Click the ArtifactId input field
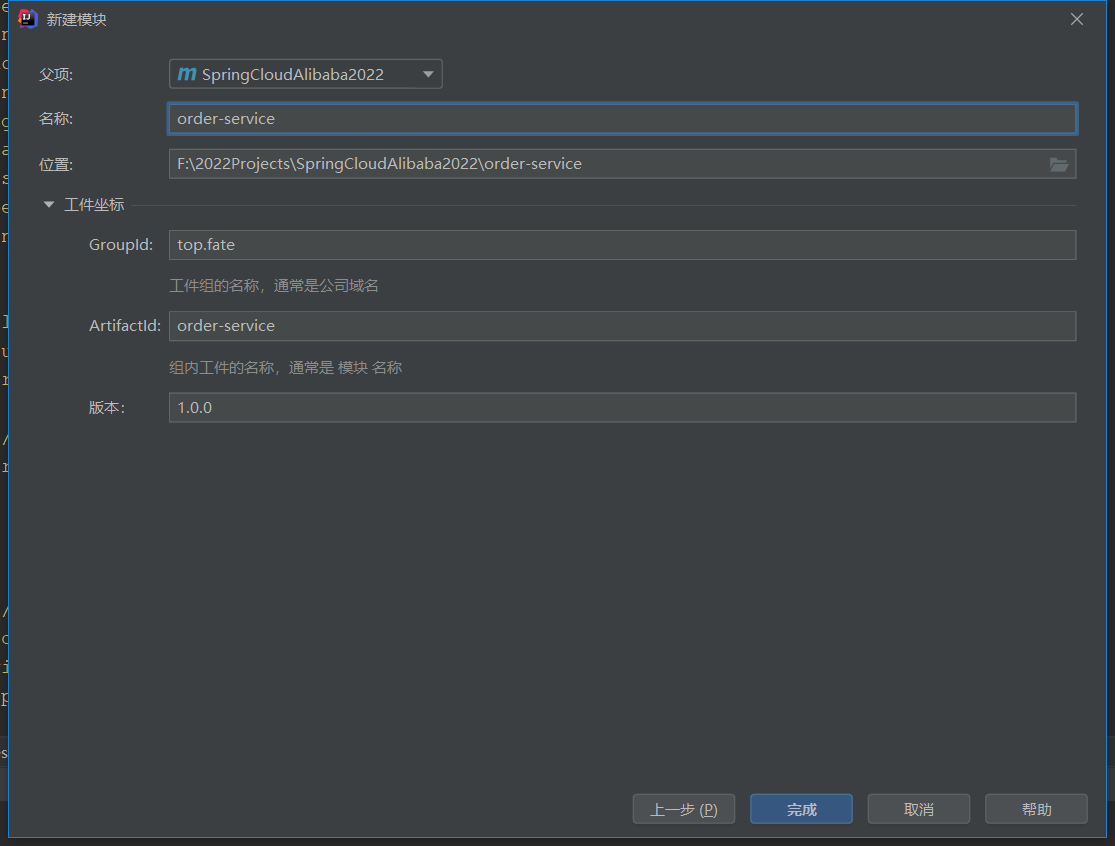The image size is (1115, 846). pos(622,326)
